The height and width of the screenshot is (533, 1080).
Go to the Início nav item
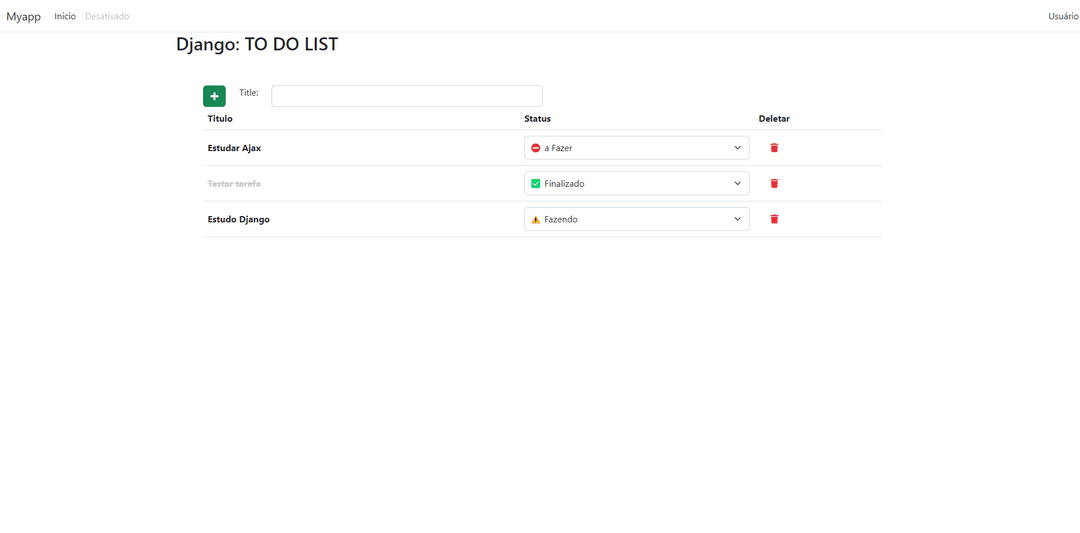tap(65, 16)
